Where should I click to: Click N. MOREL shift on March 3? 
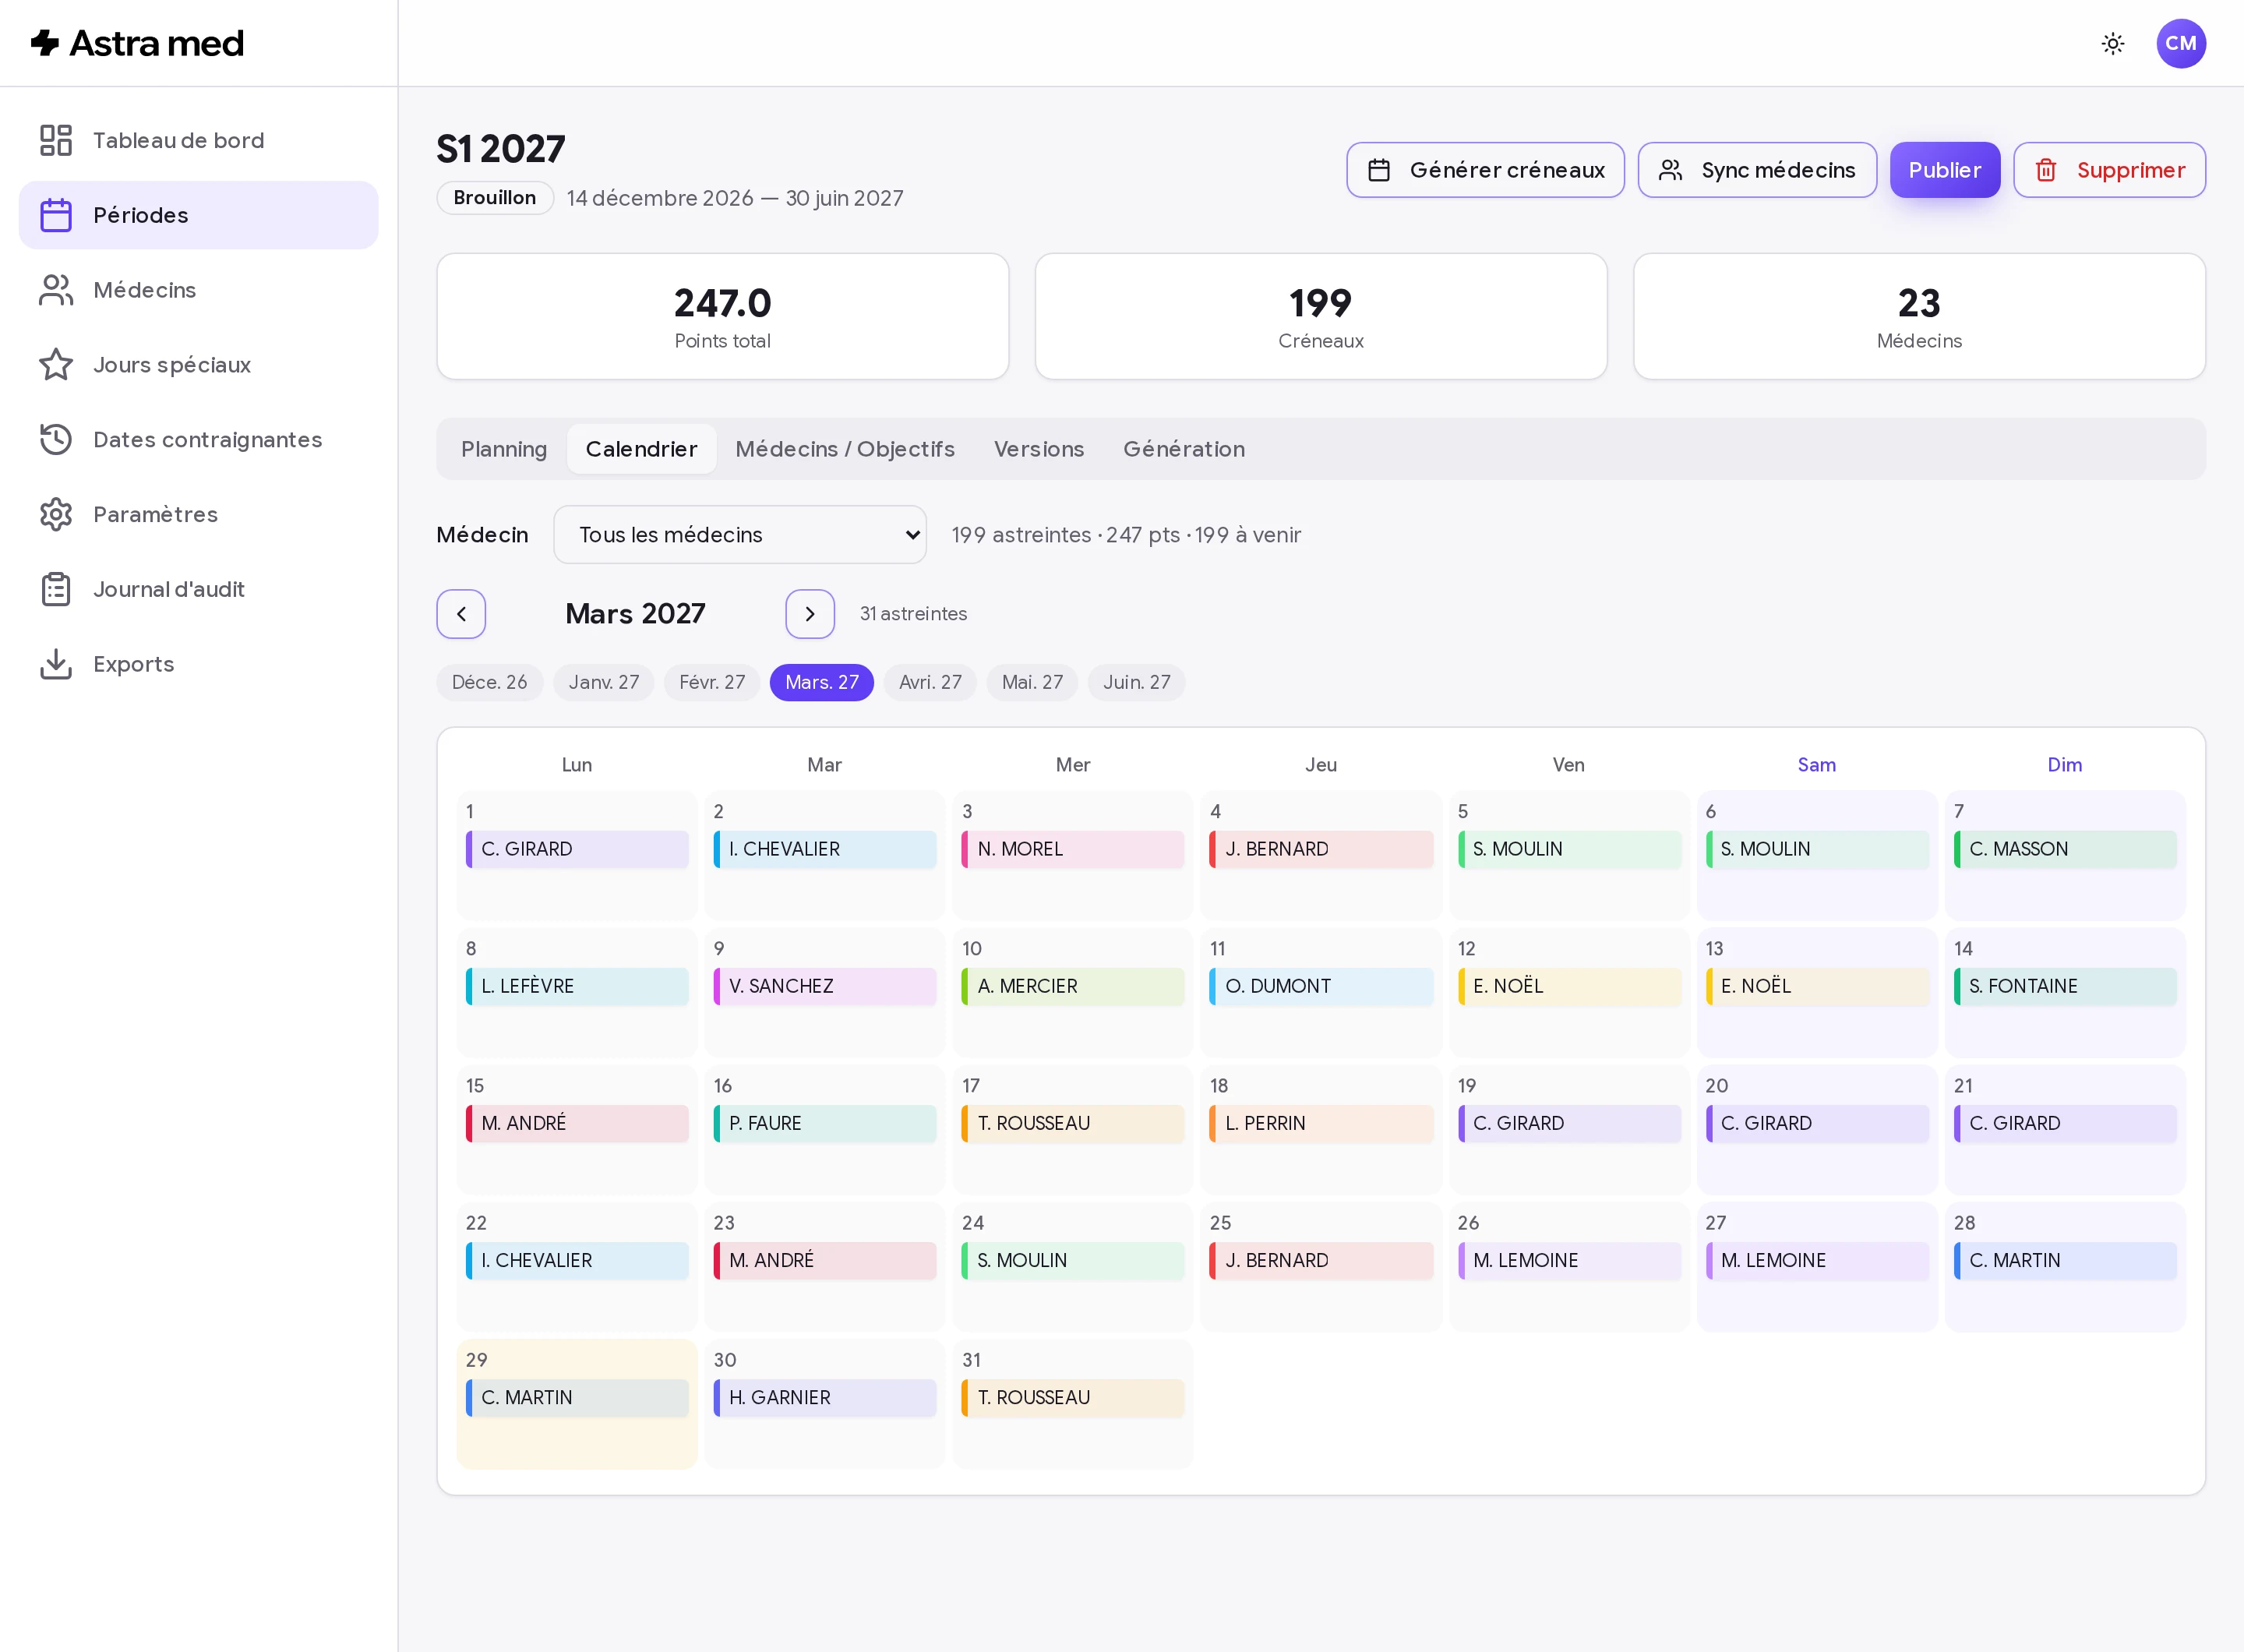pyautogui.click(x=1072, y=849)
